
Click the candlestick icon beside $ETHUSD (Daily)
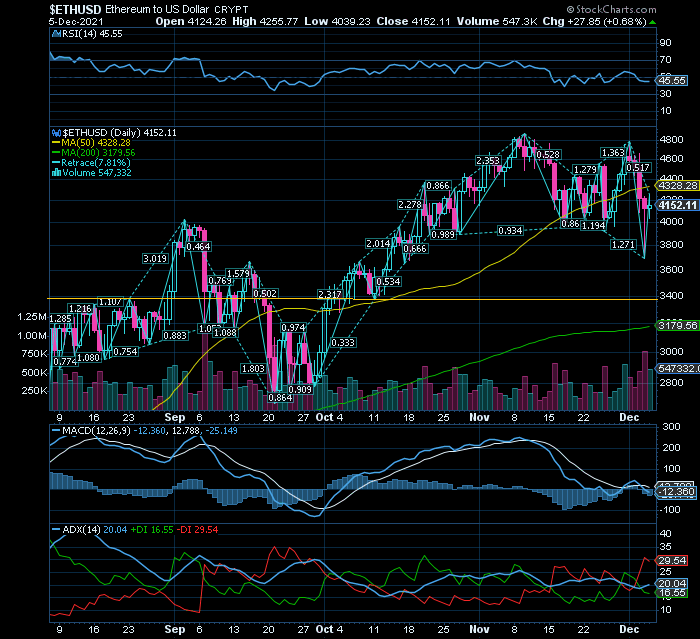pos(57,133)
